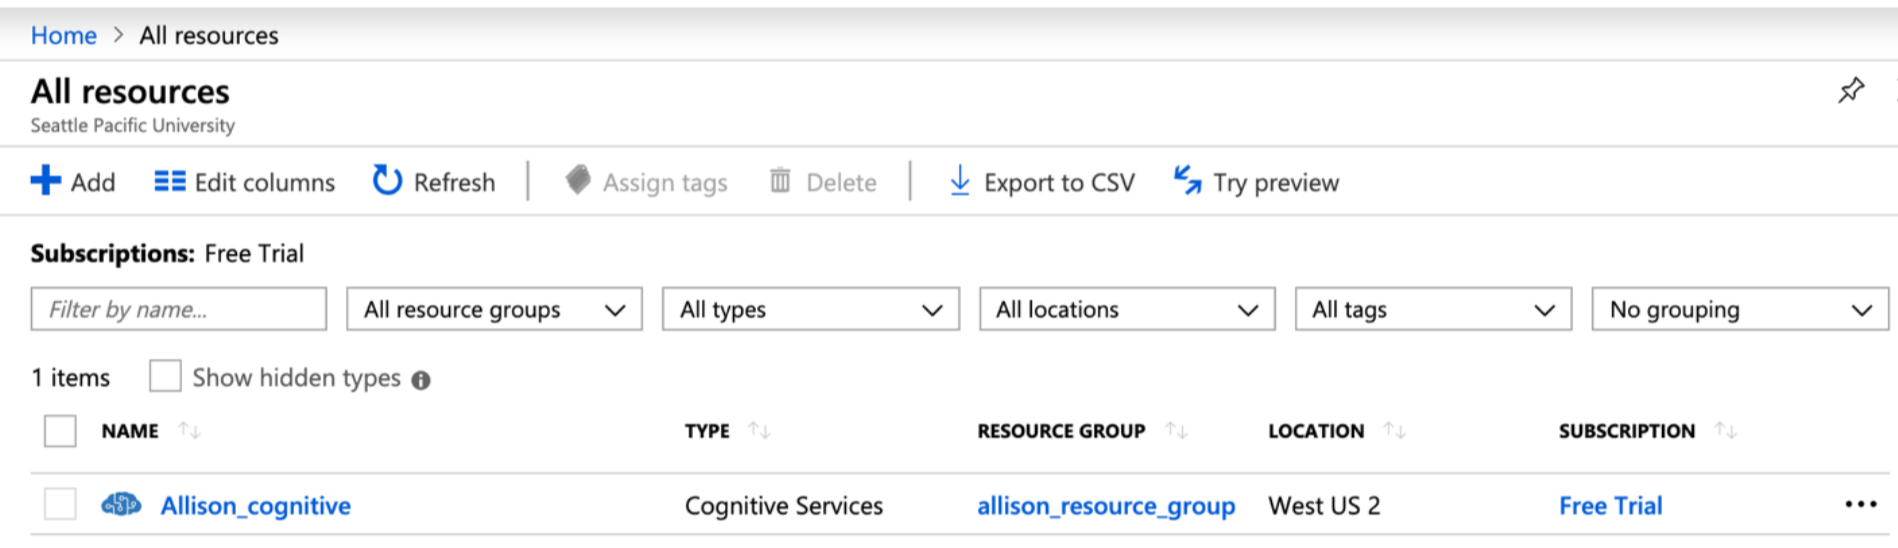
Task: Choose Edit columns text in the toolbar
Action: pos(265,182)
